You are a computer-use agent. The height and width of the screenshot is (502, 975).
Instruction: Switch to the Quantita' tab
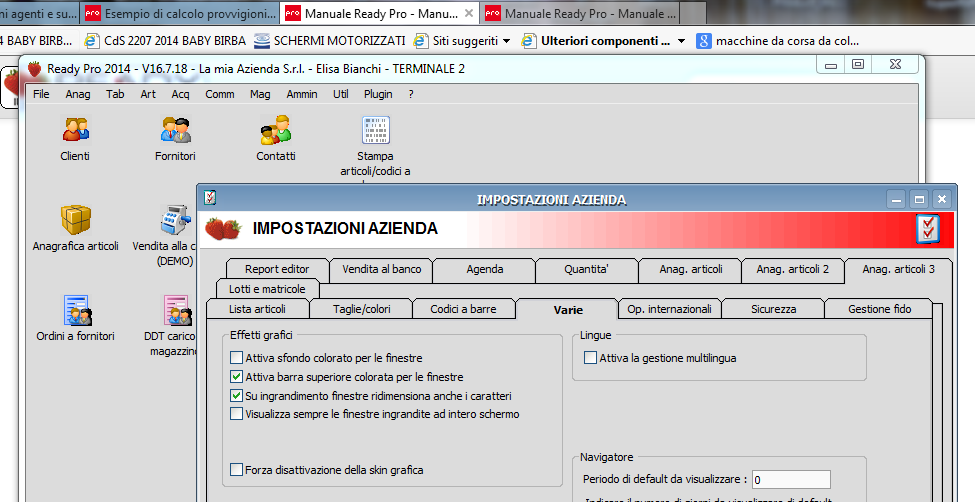coord(586,269)
